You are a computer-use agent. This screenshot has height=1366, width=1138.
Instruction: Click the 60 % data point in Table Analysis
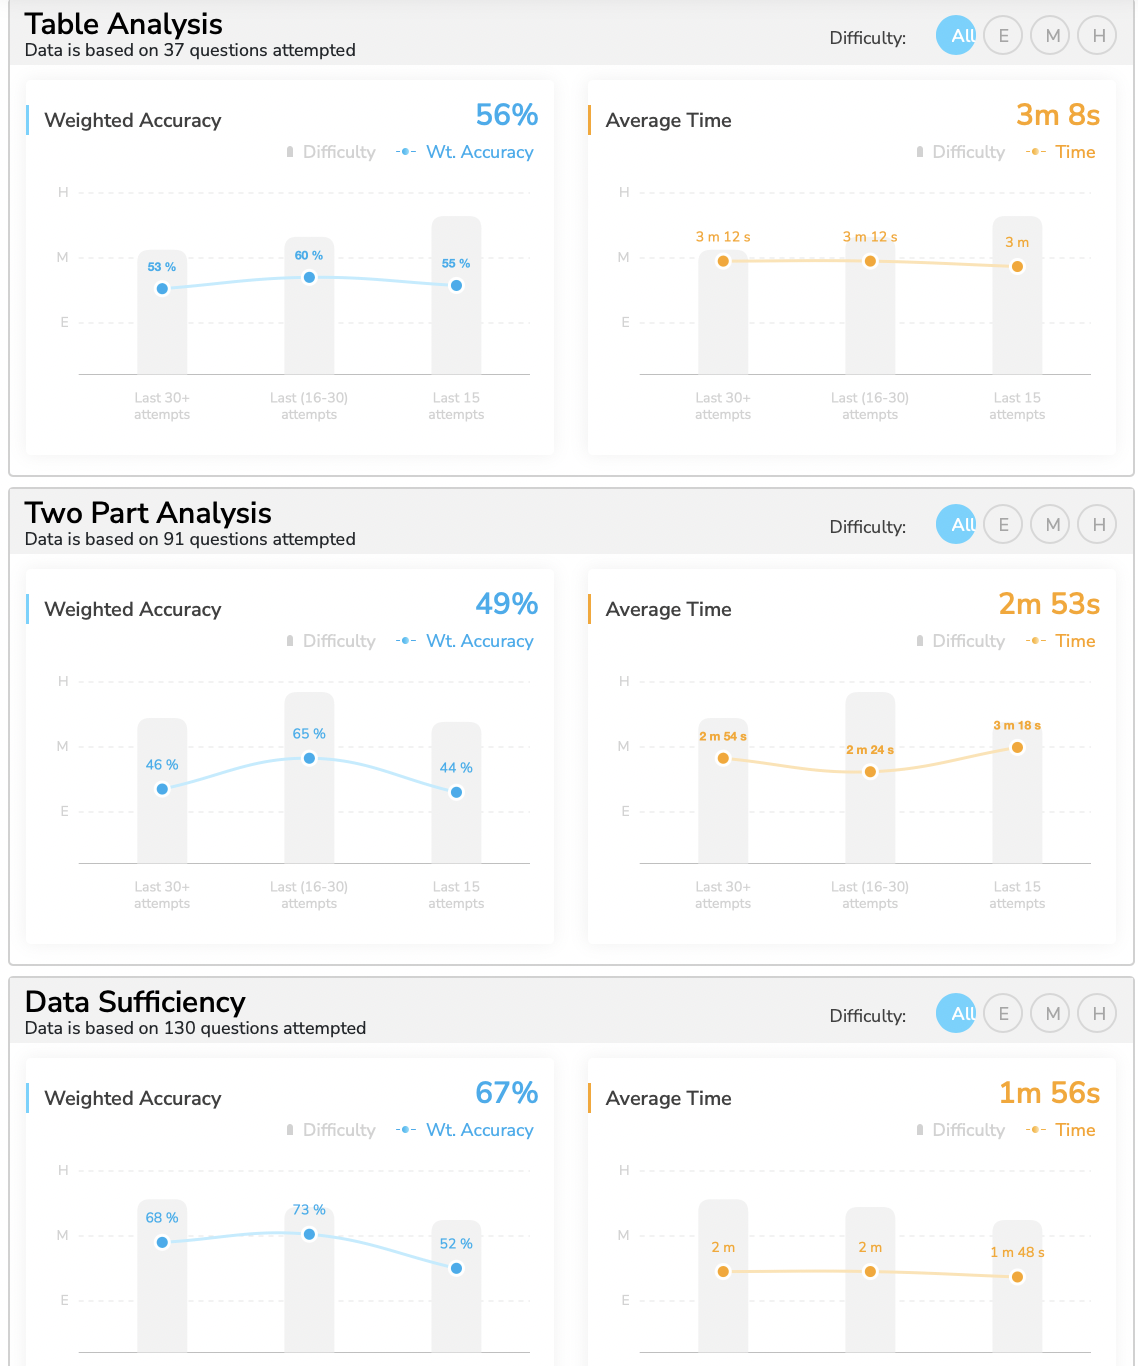tap(309, 277)
